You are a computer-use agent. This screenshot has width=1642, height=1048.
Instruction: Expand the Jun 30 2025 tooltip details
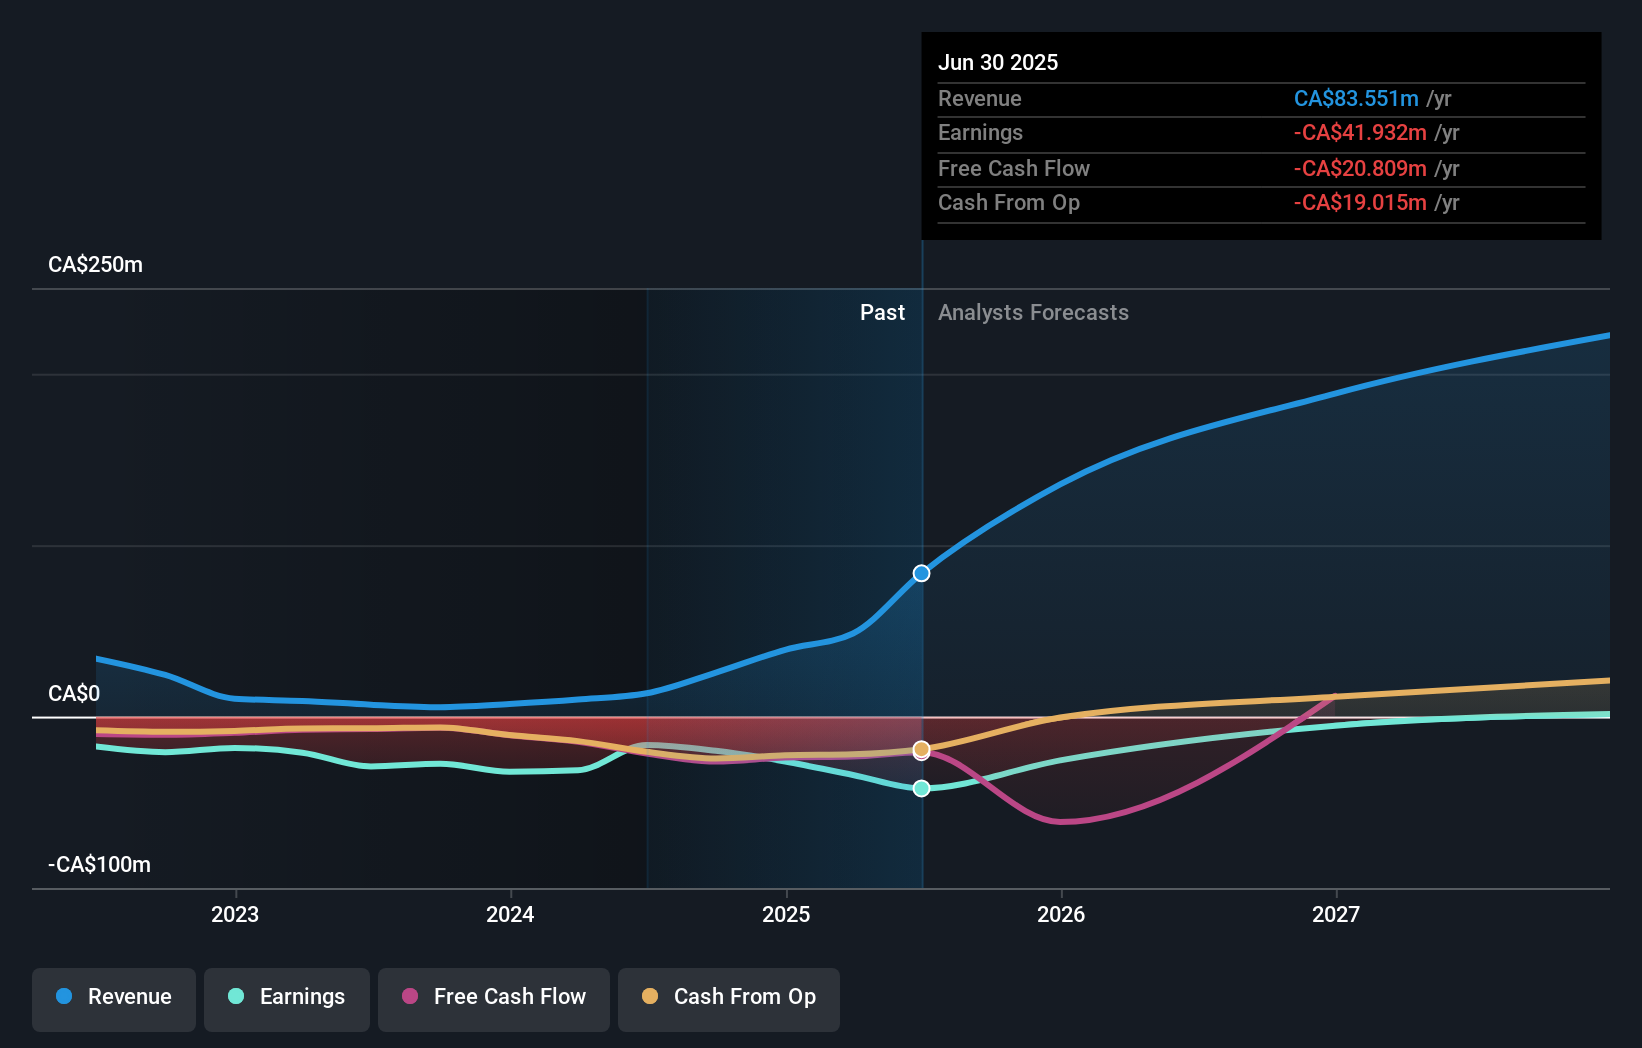pyautogui.click(x=998, y=62)
